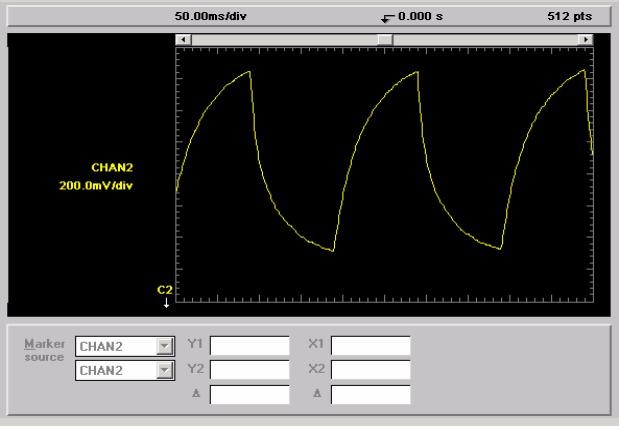Click the Y delta triangle symbol

(x=195, y=394)
